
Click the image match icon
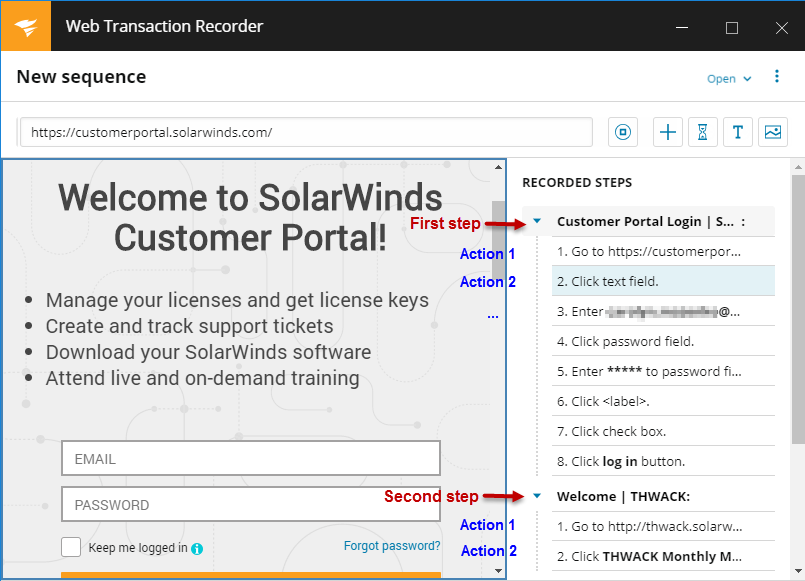tap(772, 132)
